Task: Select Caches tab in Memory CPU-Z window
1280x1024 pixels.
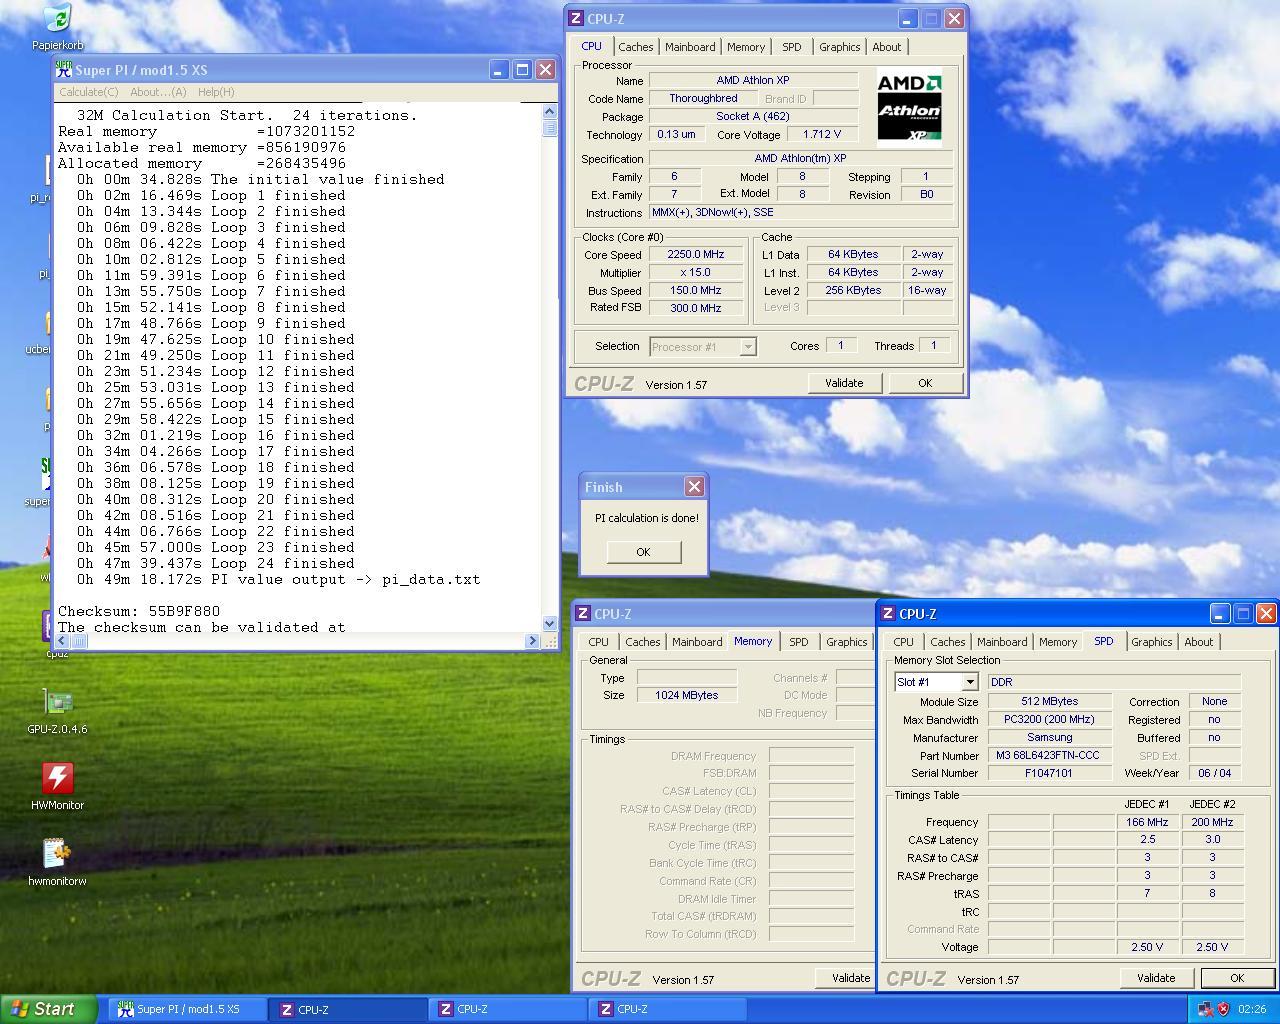Action: coord(642,642)
